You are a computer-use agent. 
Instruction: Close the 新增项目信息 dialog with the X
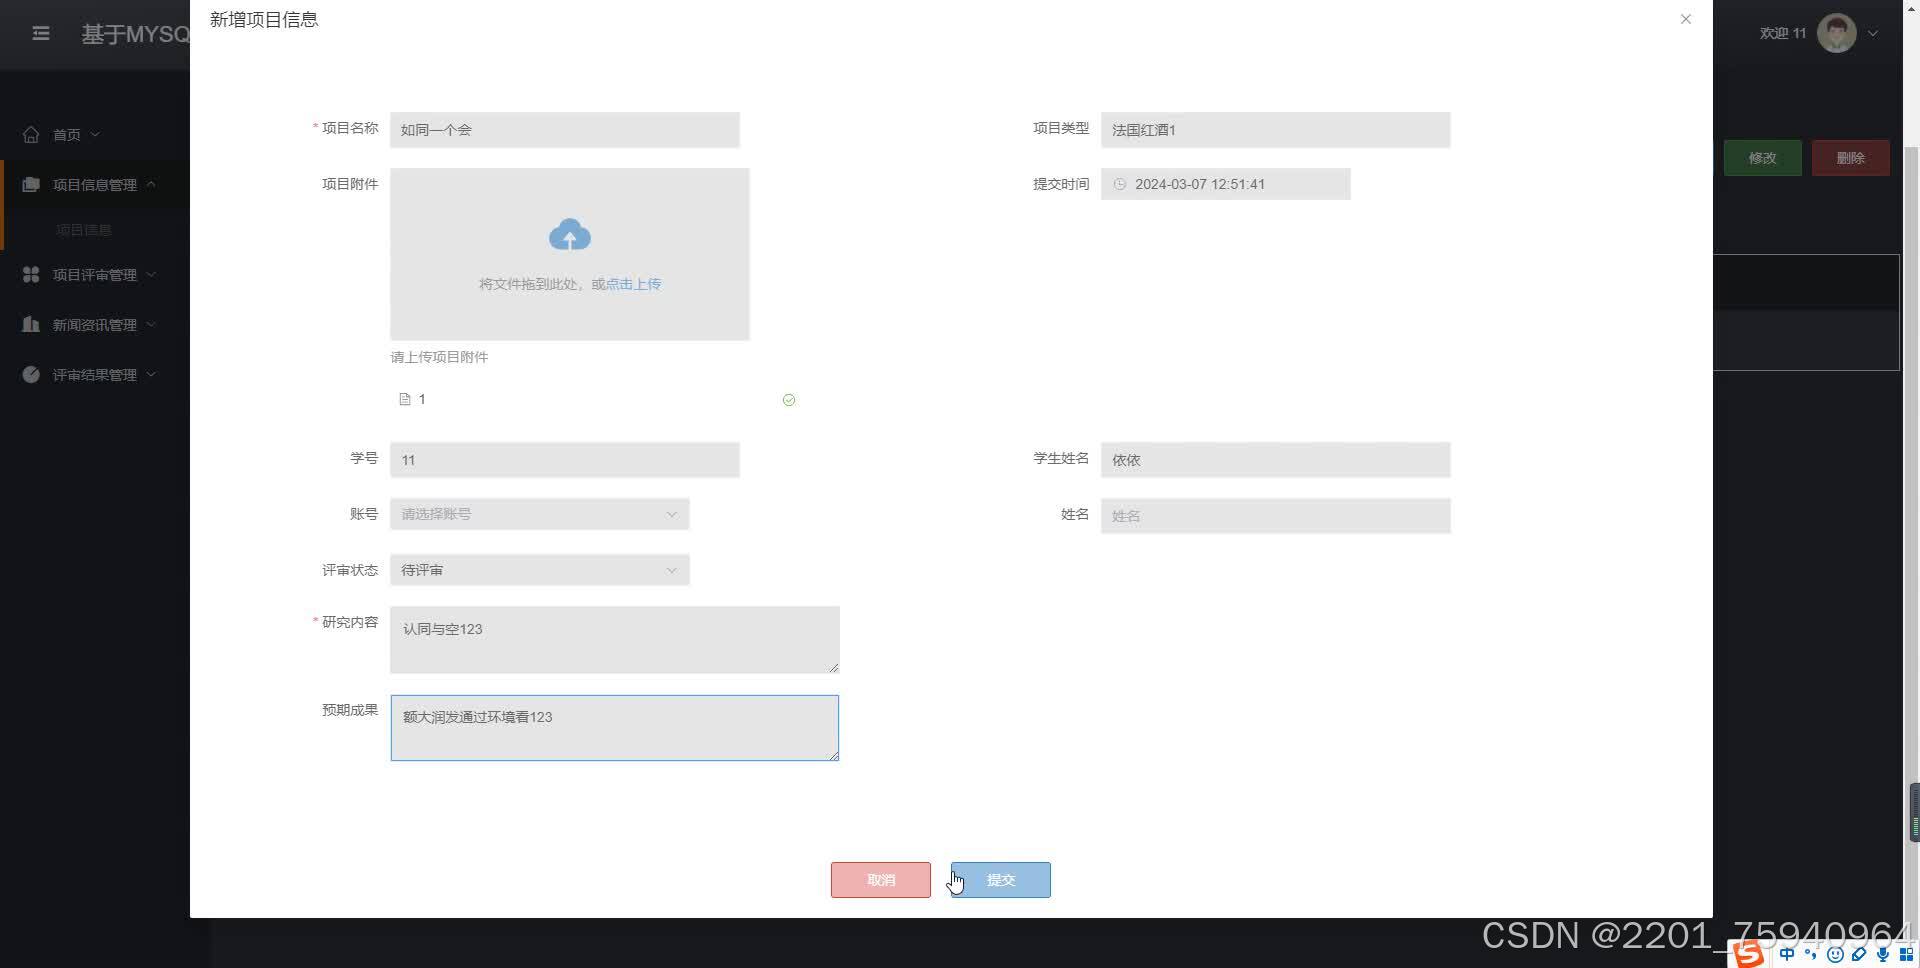pos(1685,19)
